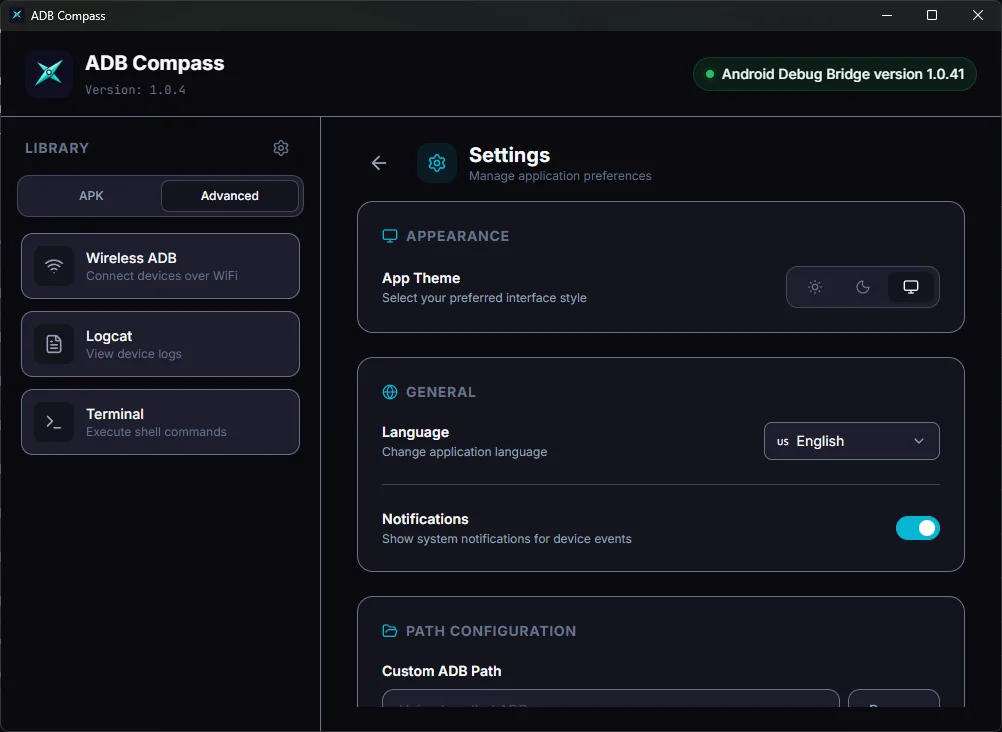1002x732 pixels.
Task: Select the Advanced tab
Action: [229, 196]
